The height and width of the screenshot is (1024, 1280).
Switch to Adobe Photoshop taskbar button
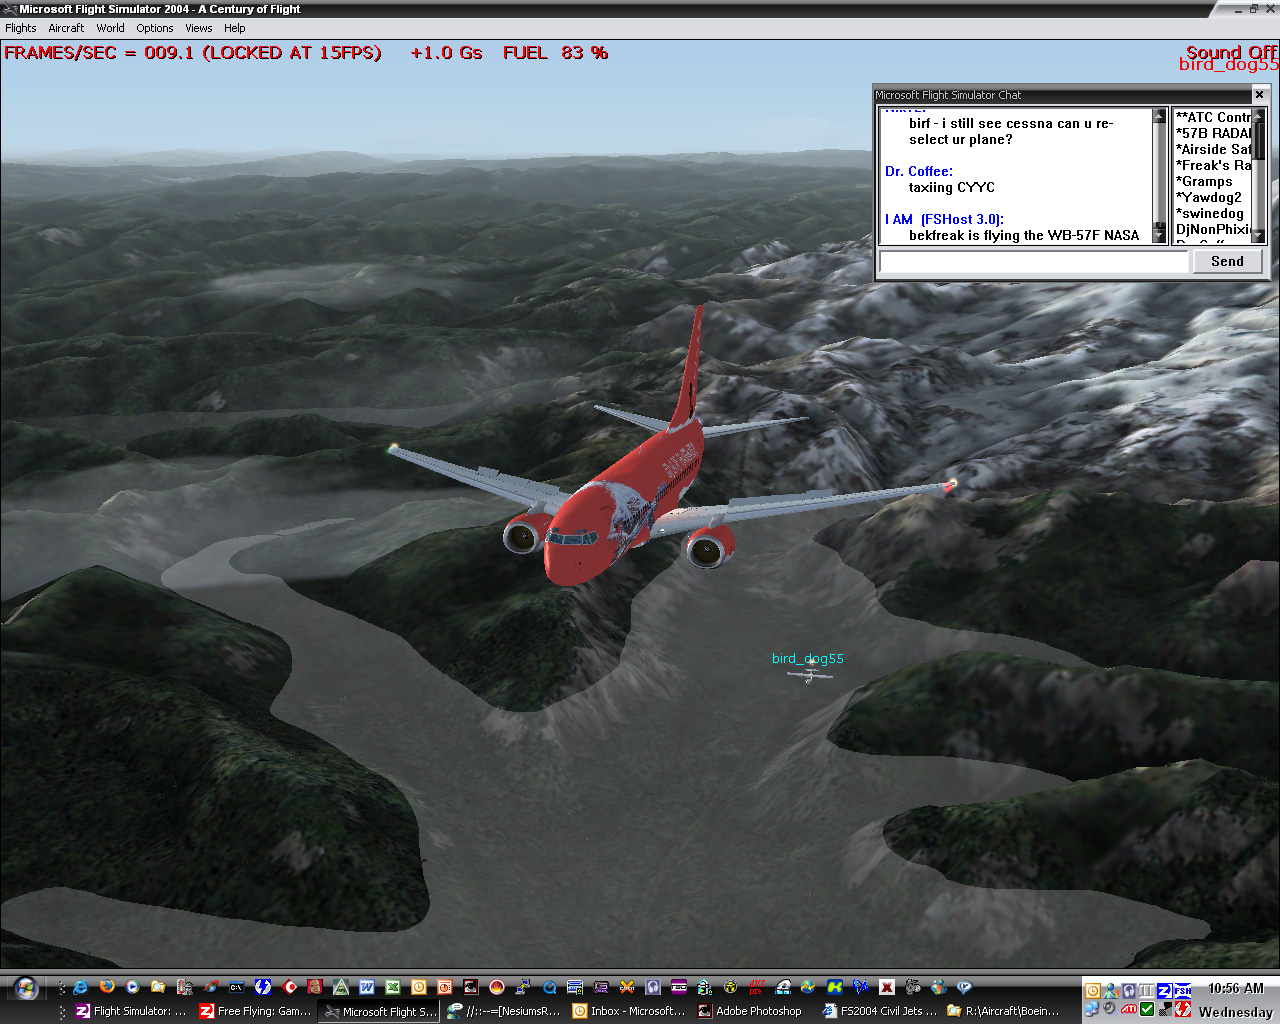tap(750, 1011)
